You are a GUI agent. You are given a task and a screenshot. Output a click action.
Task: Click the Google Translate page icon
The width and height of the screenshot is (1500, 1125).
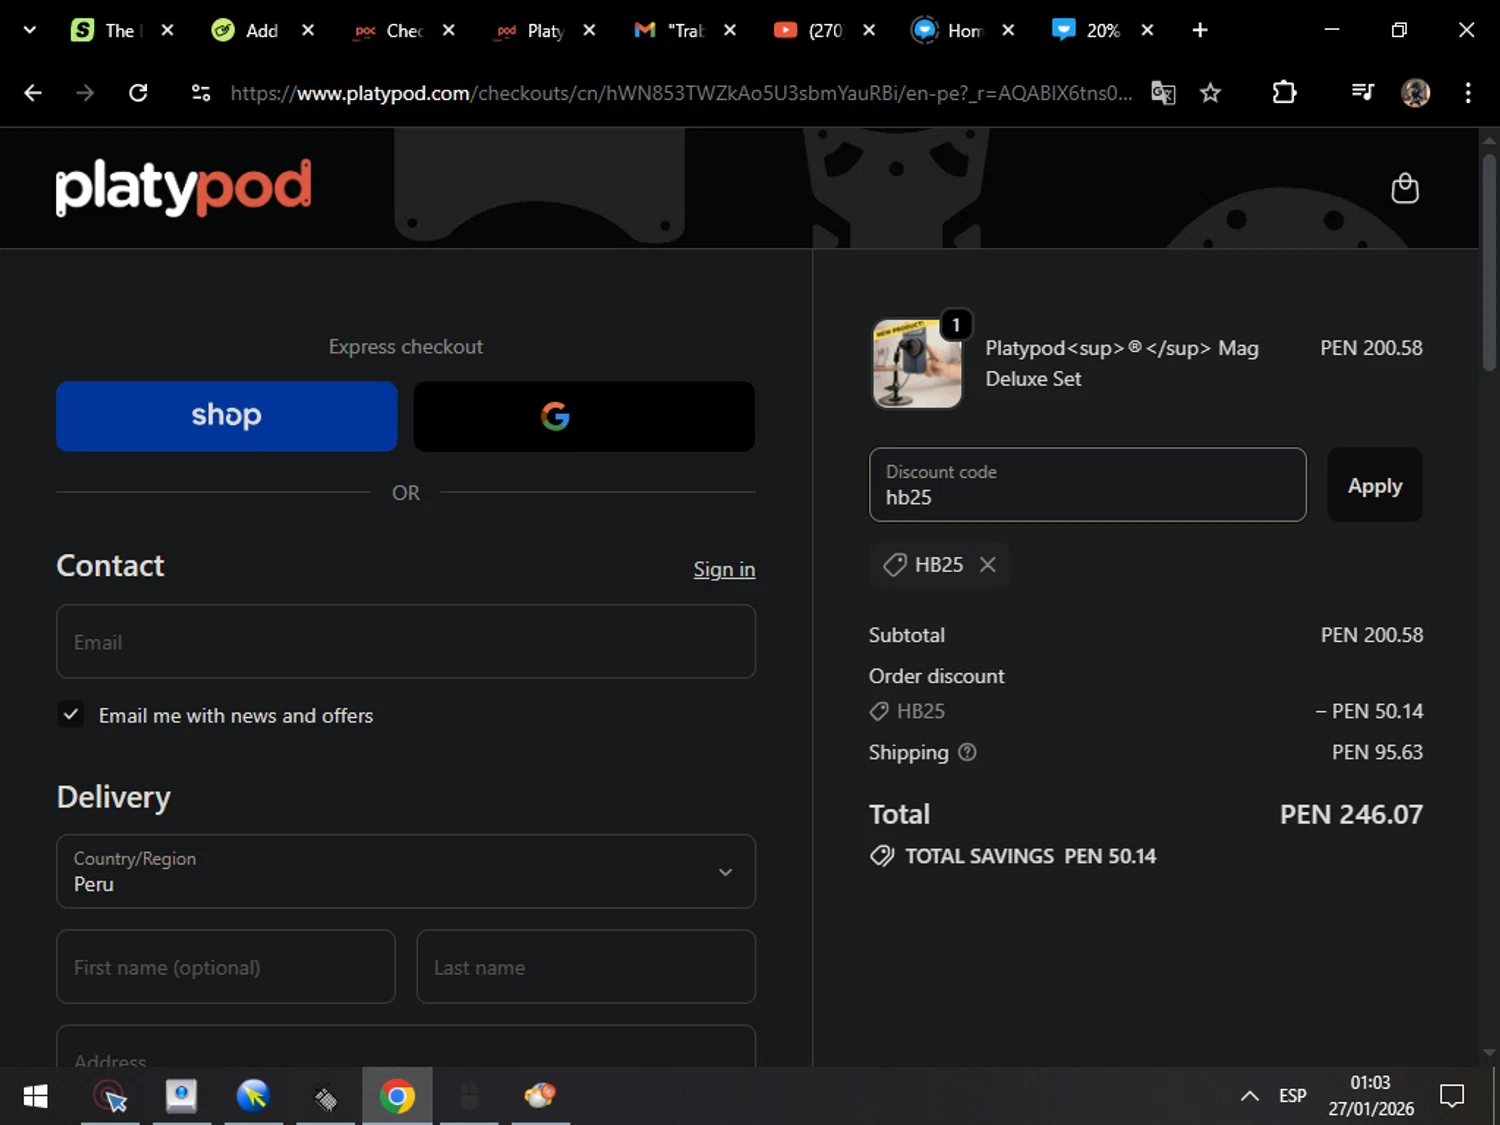1163,93
